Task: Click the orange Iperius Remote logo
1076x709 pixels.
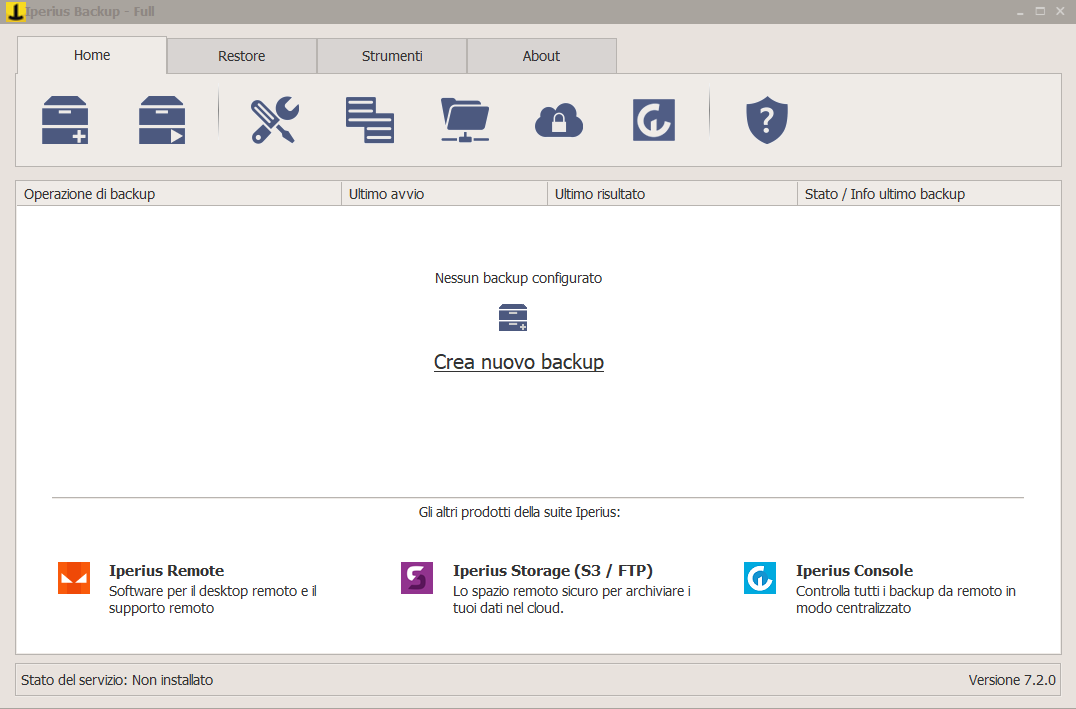Action: click(74, 578)
